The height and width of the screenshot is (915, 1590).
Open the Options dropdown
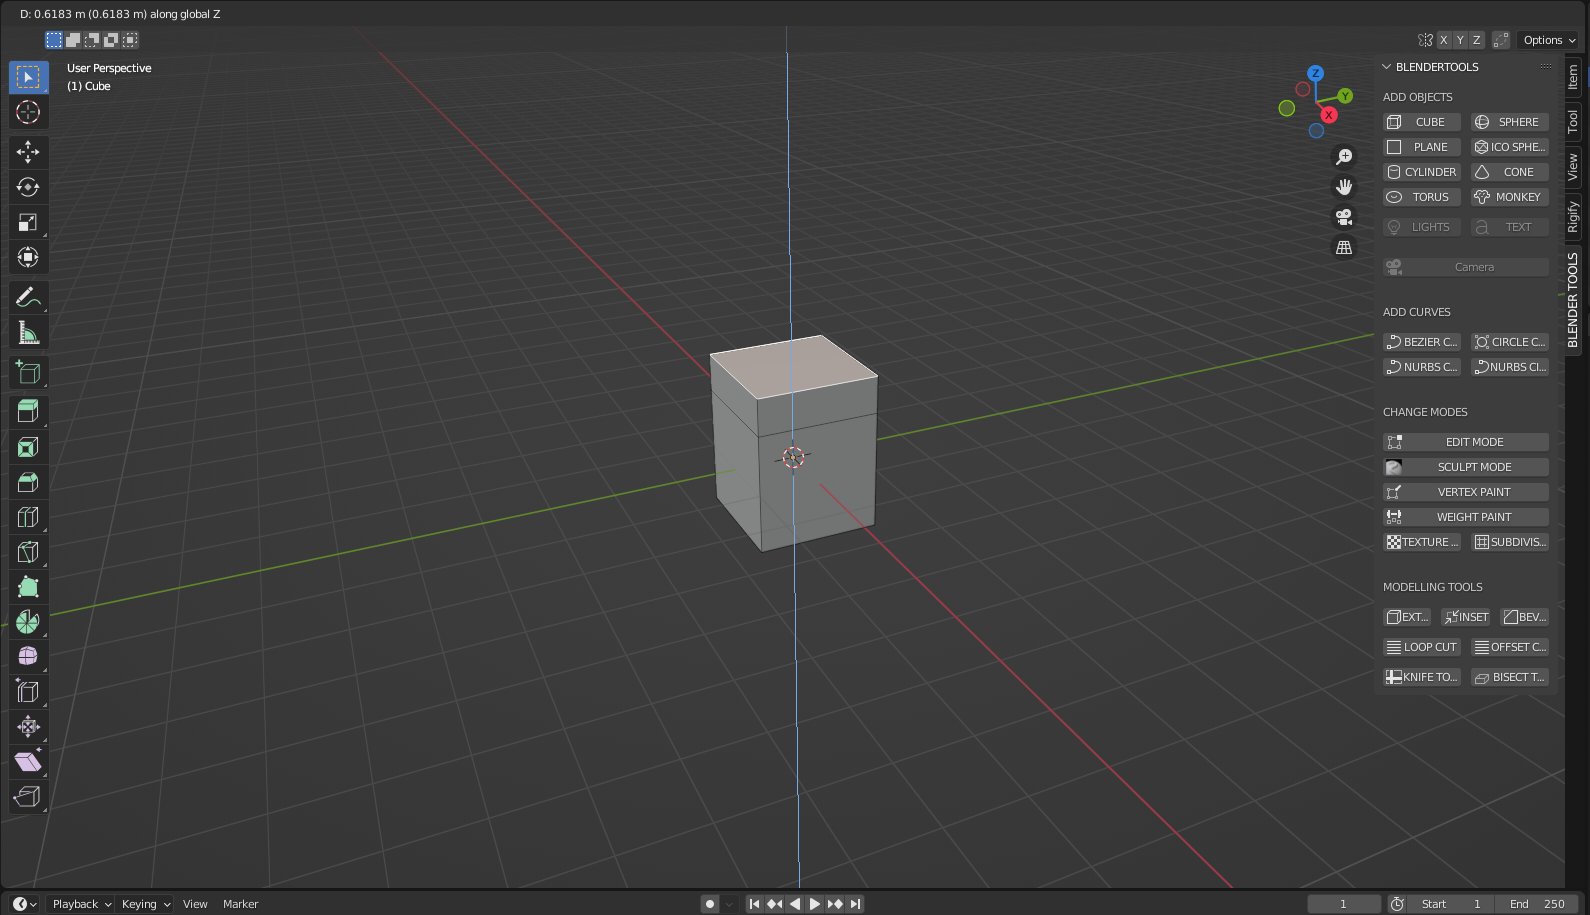pos(1549,40)
